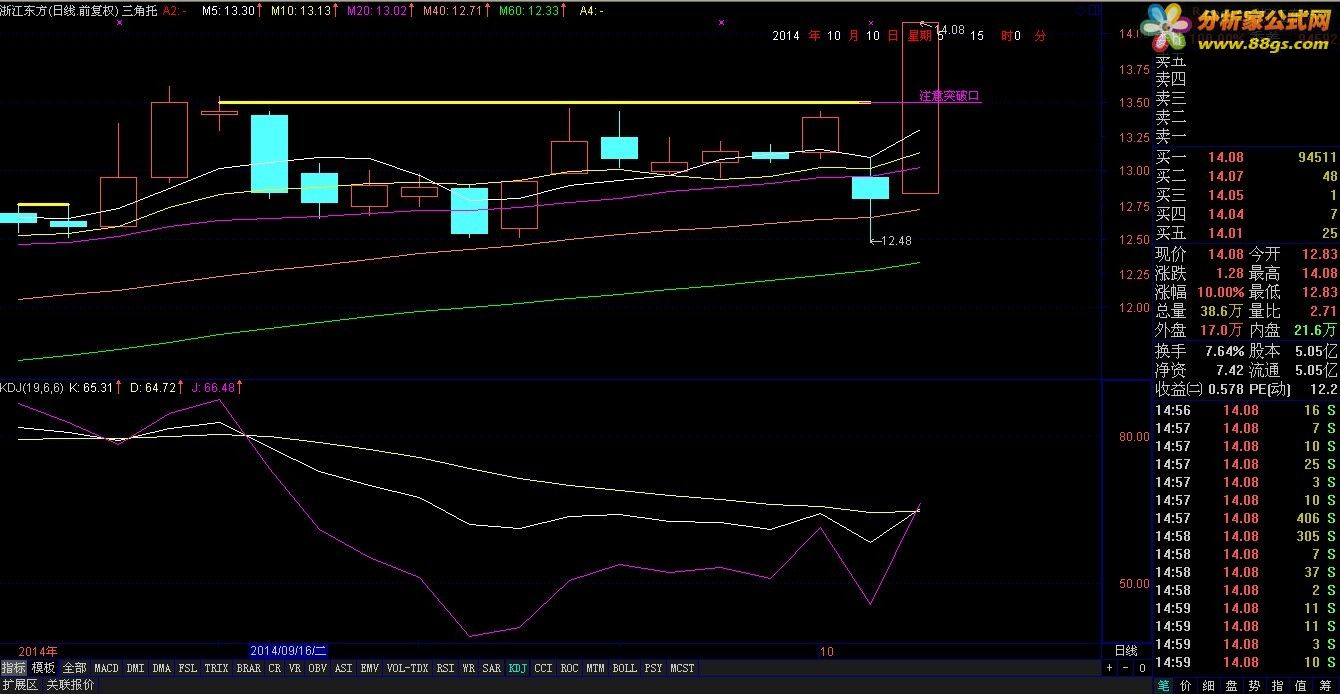The width and height of the screenshot is (1340, 694).
Task: Select the 全部 indicator group
Action: click(74, 668)
